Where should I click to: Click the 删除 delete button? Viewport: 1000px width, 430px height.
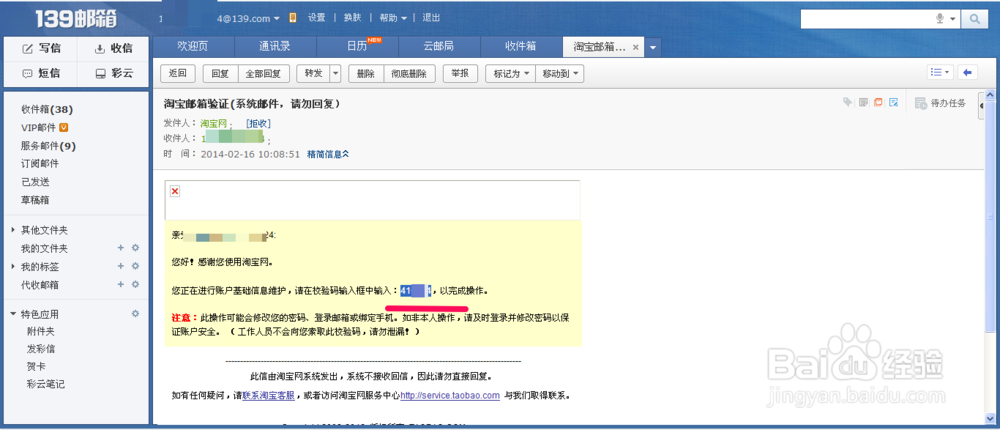[x=366, y=73]
